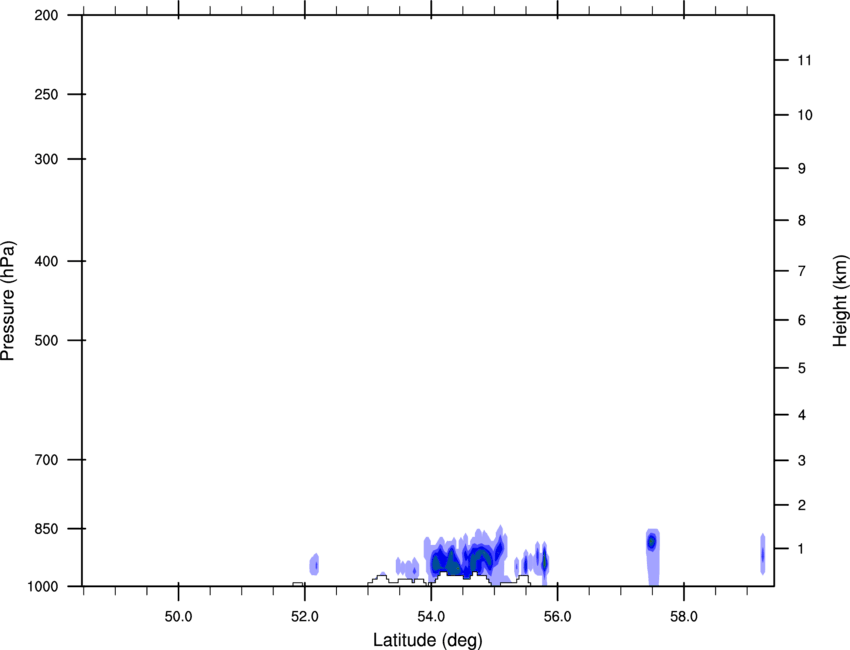Select the small contour patch near latitude 52.2
This screenshot has width=850, height=650.
314,565
